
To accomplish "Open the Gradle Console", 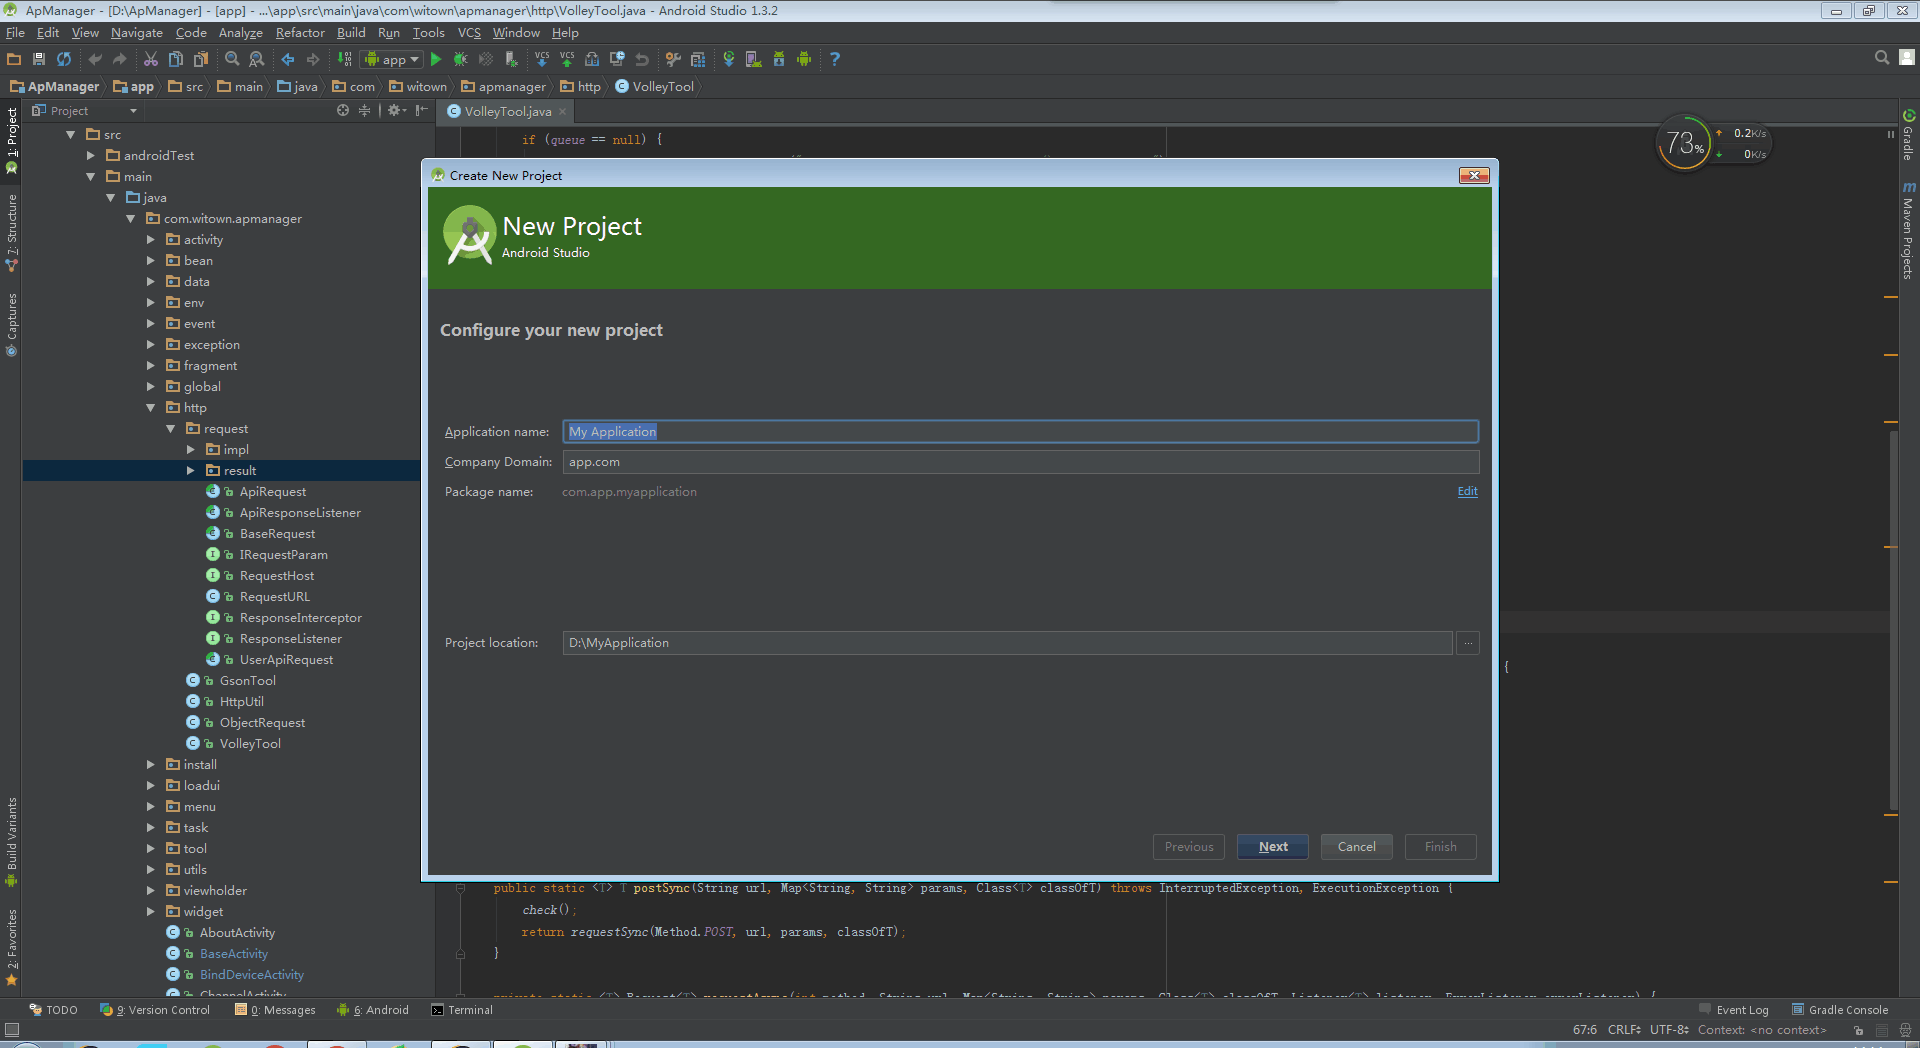I will tap(1840, 1010).
